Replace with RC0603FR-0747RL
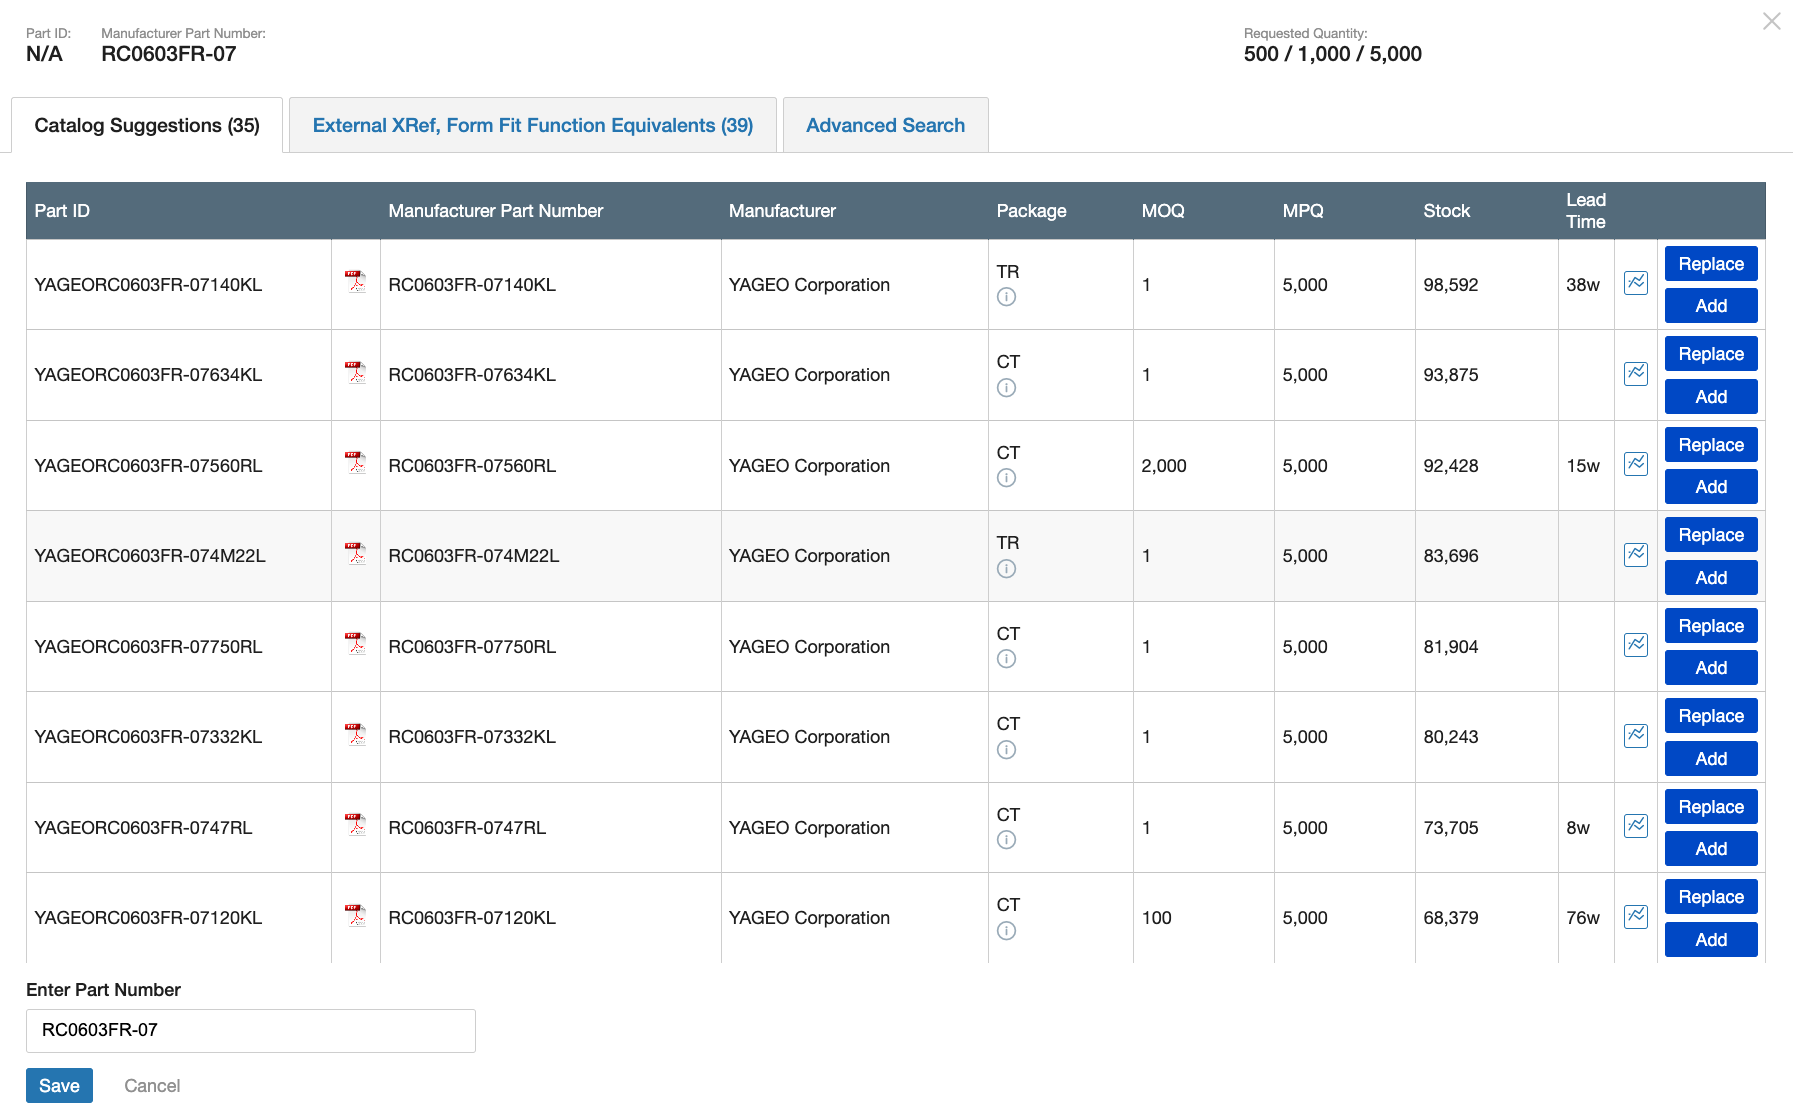This screenshot has width=1793, height=1112. [x=1711, y=807]
